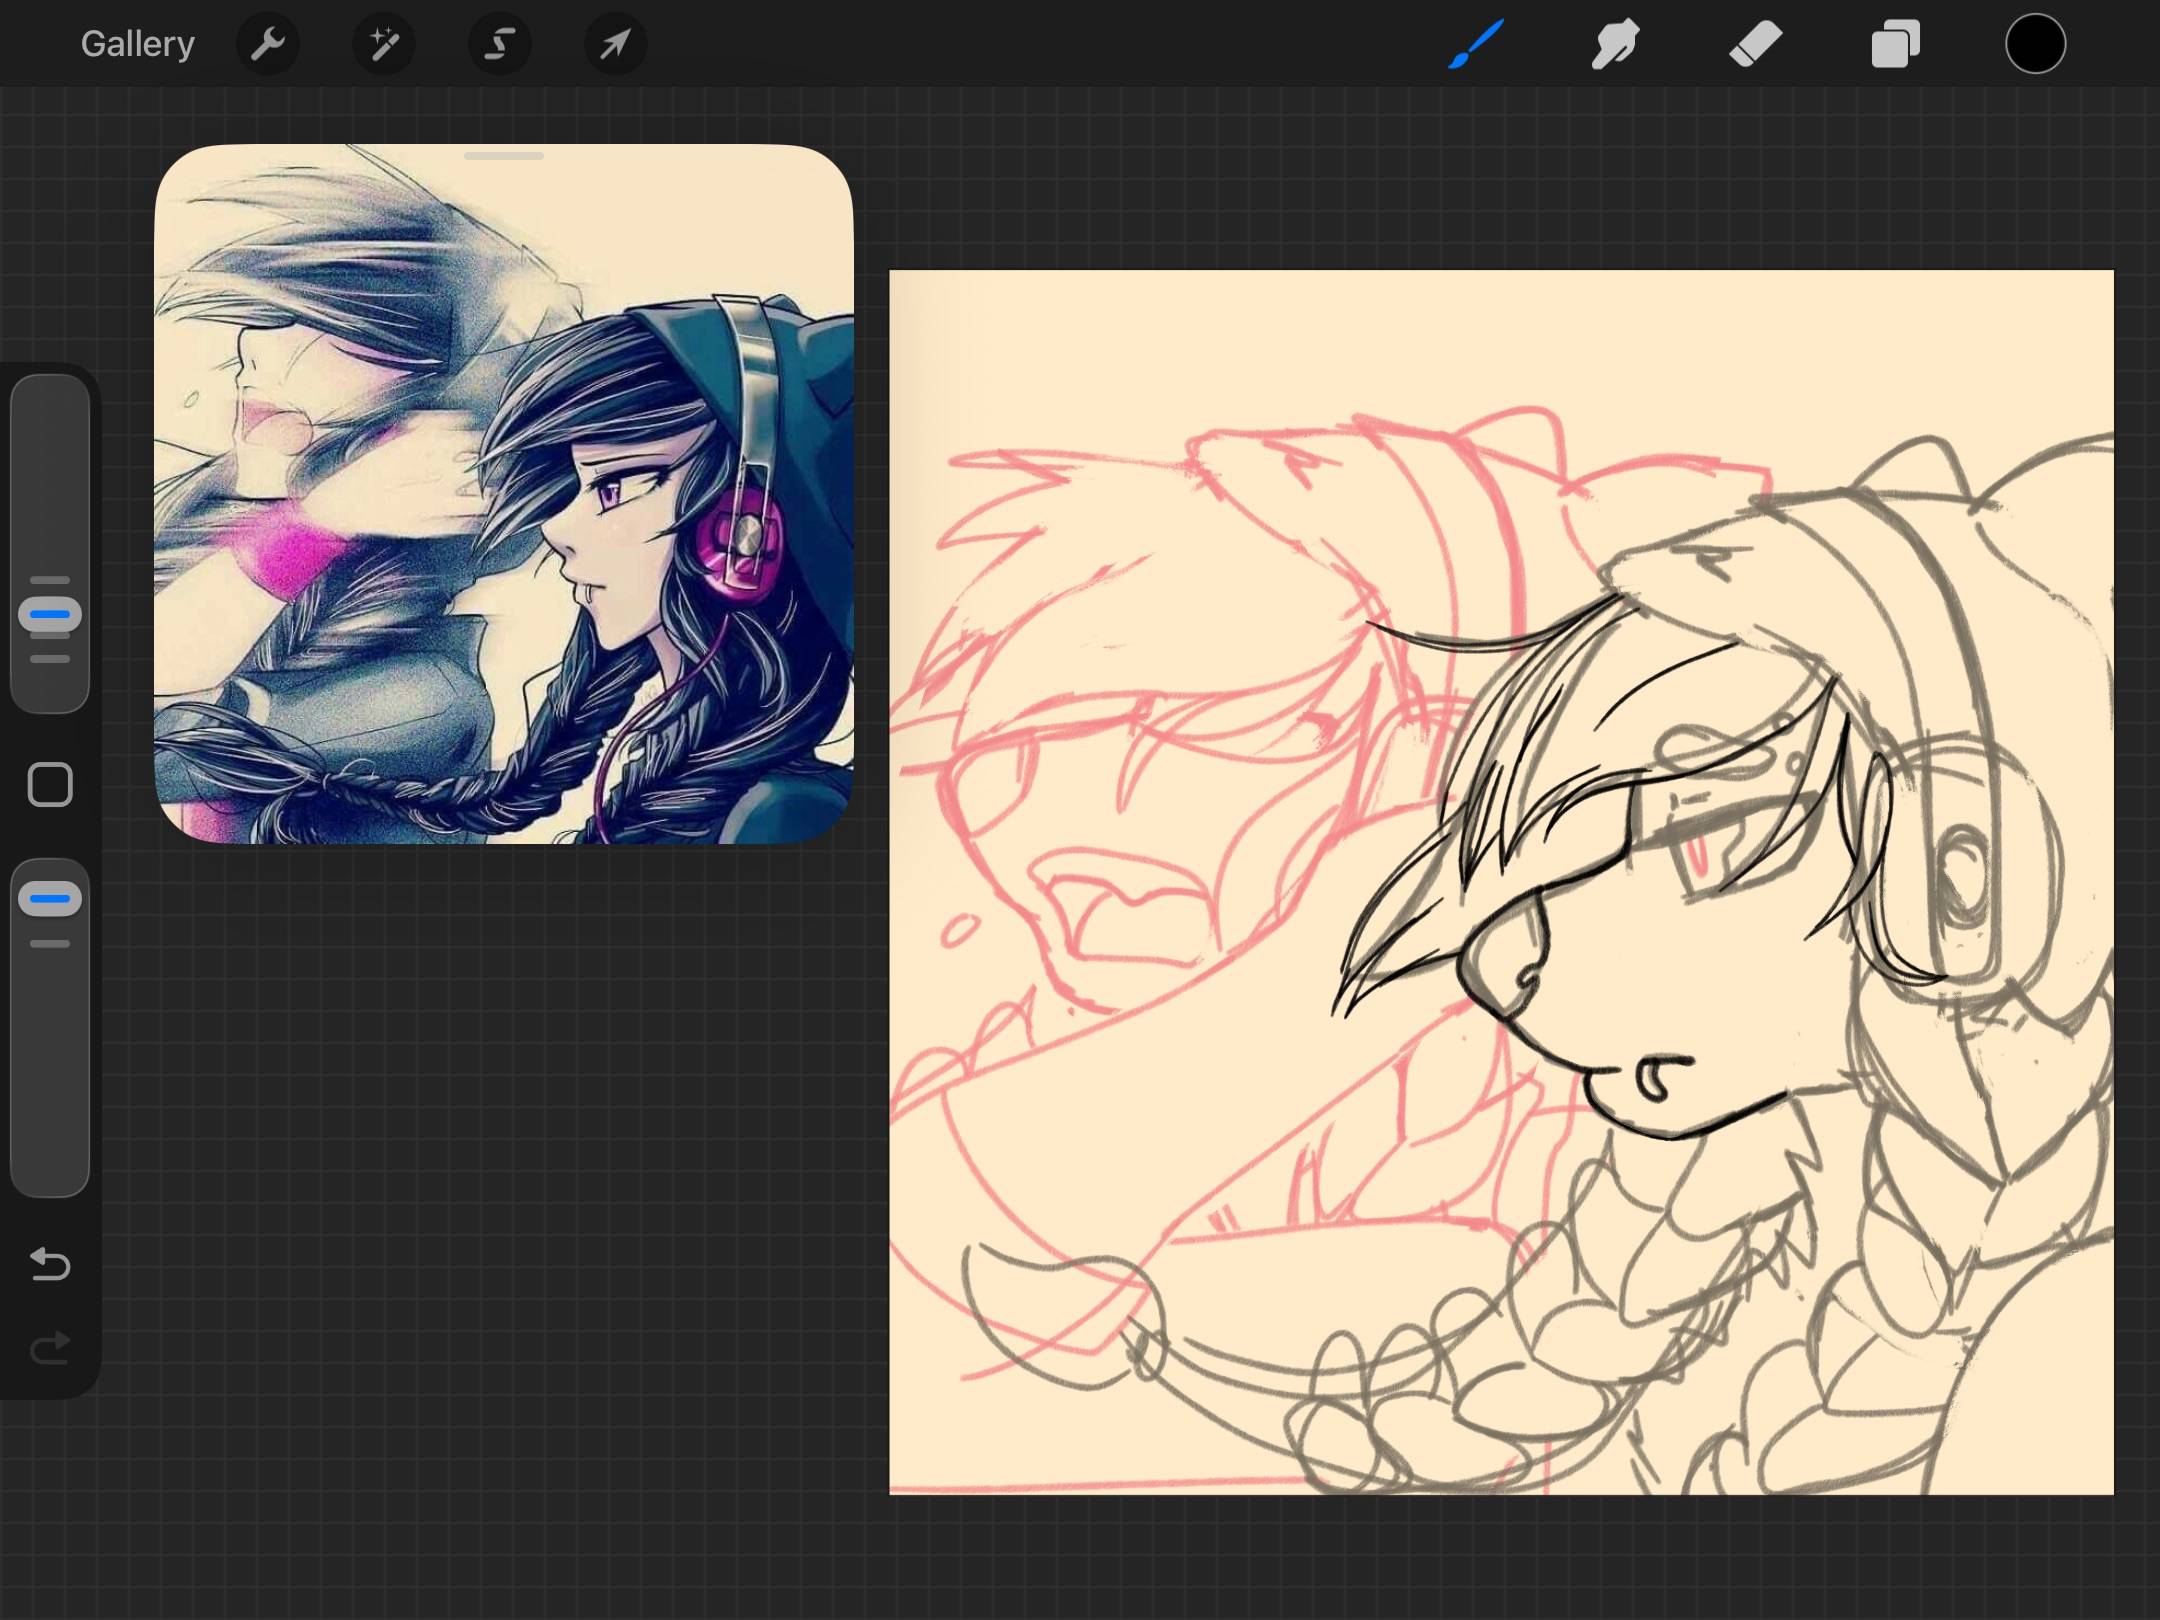This screenshot has height=1620, width=2160.
Task: Select the Selection S-shaped tool
Action: pyautogui.click(x=500, y=44)
